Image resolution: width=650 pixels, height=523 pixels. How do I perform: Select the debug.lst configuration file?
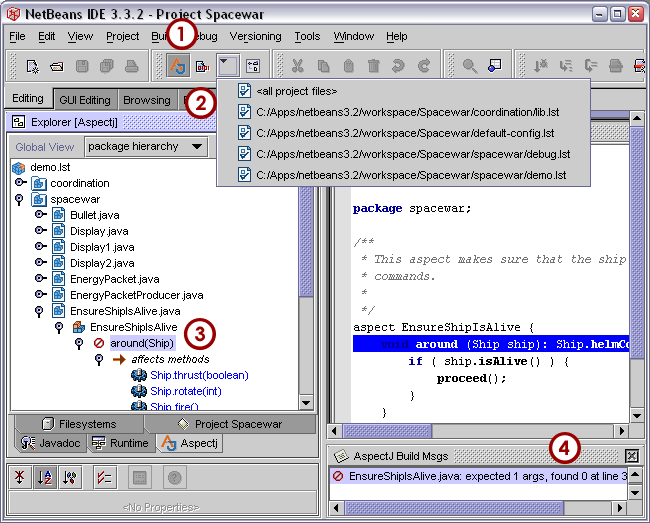[x=412, y=154]
